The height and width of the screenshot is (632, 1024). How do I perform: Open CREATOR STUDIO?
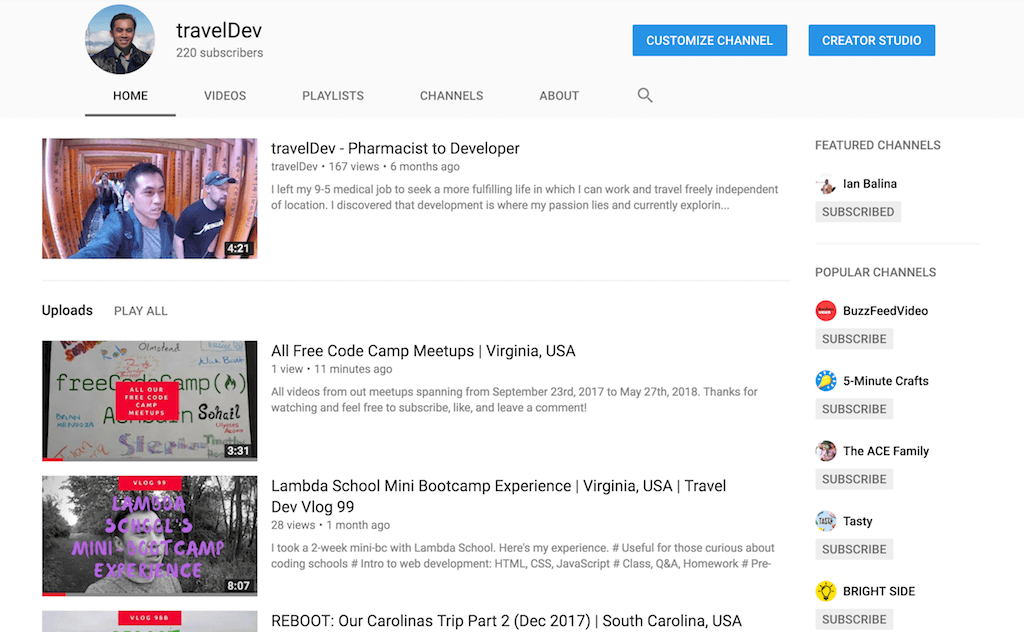pyautogui.click(x=871, y=40)
